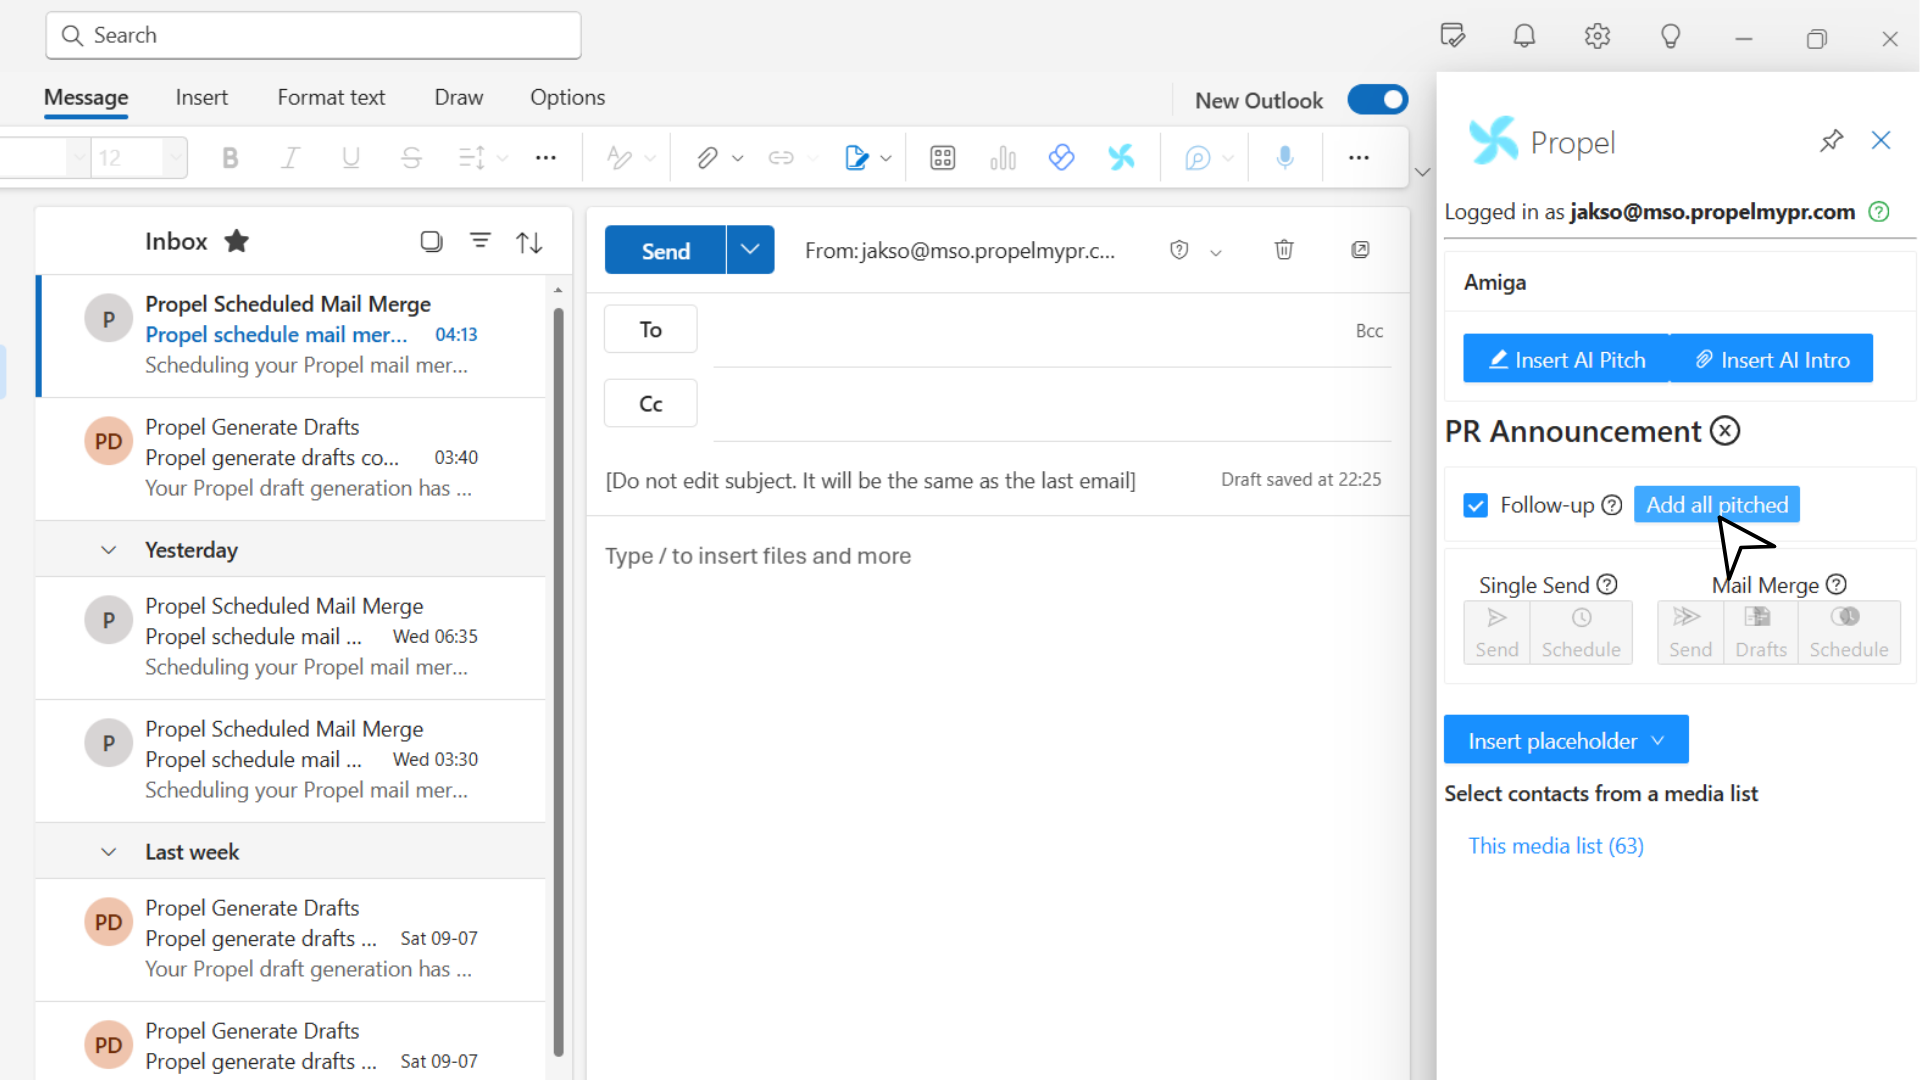The width and height of the screenshot is (1920, 1080).
Task: Switch to the Insert tab
Action: (201, 98)
